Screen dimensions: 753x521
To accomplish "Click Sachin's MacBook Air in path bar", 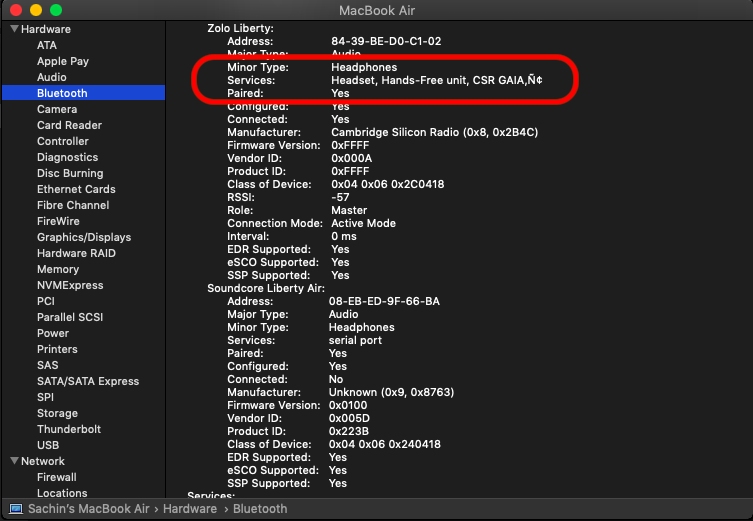I will pos(89,509).
